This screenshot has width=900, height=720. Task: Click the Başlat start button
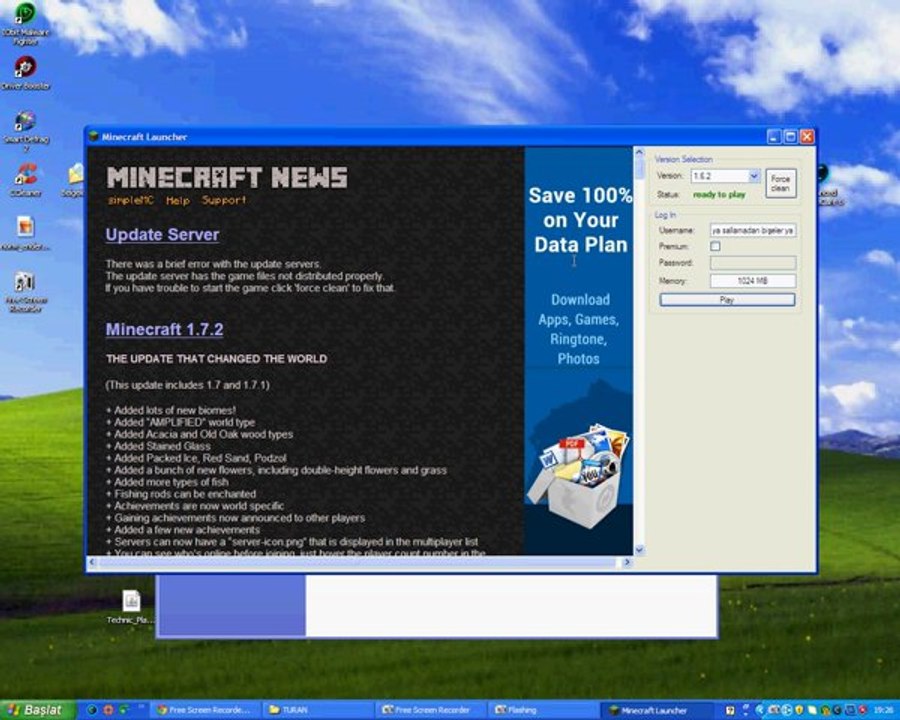click(38, 710)
